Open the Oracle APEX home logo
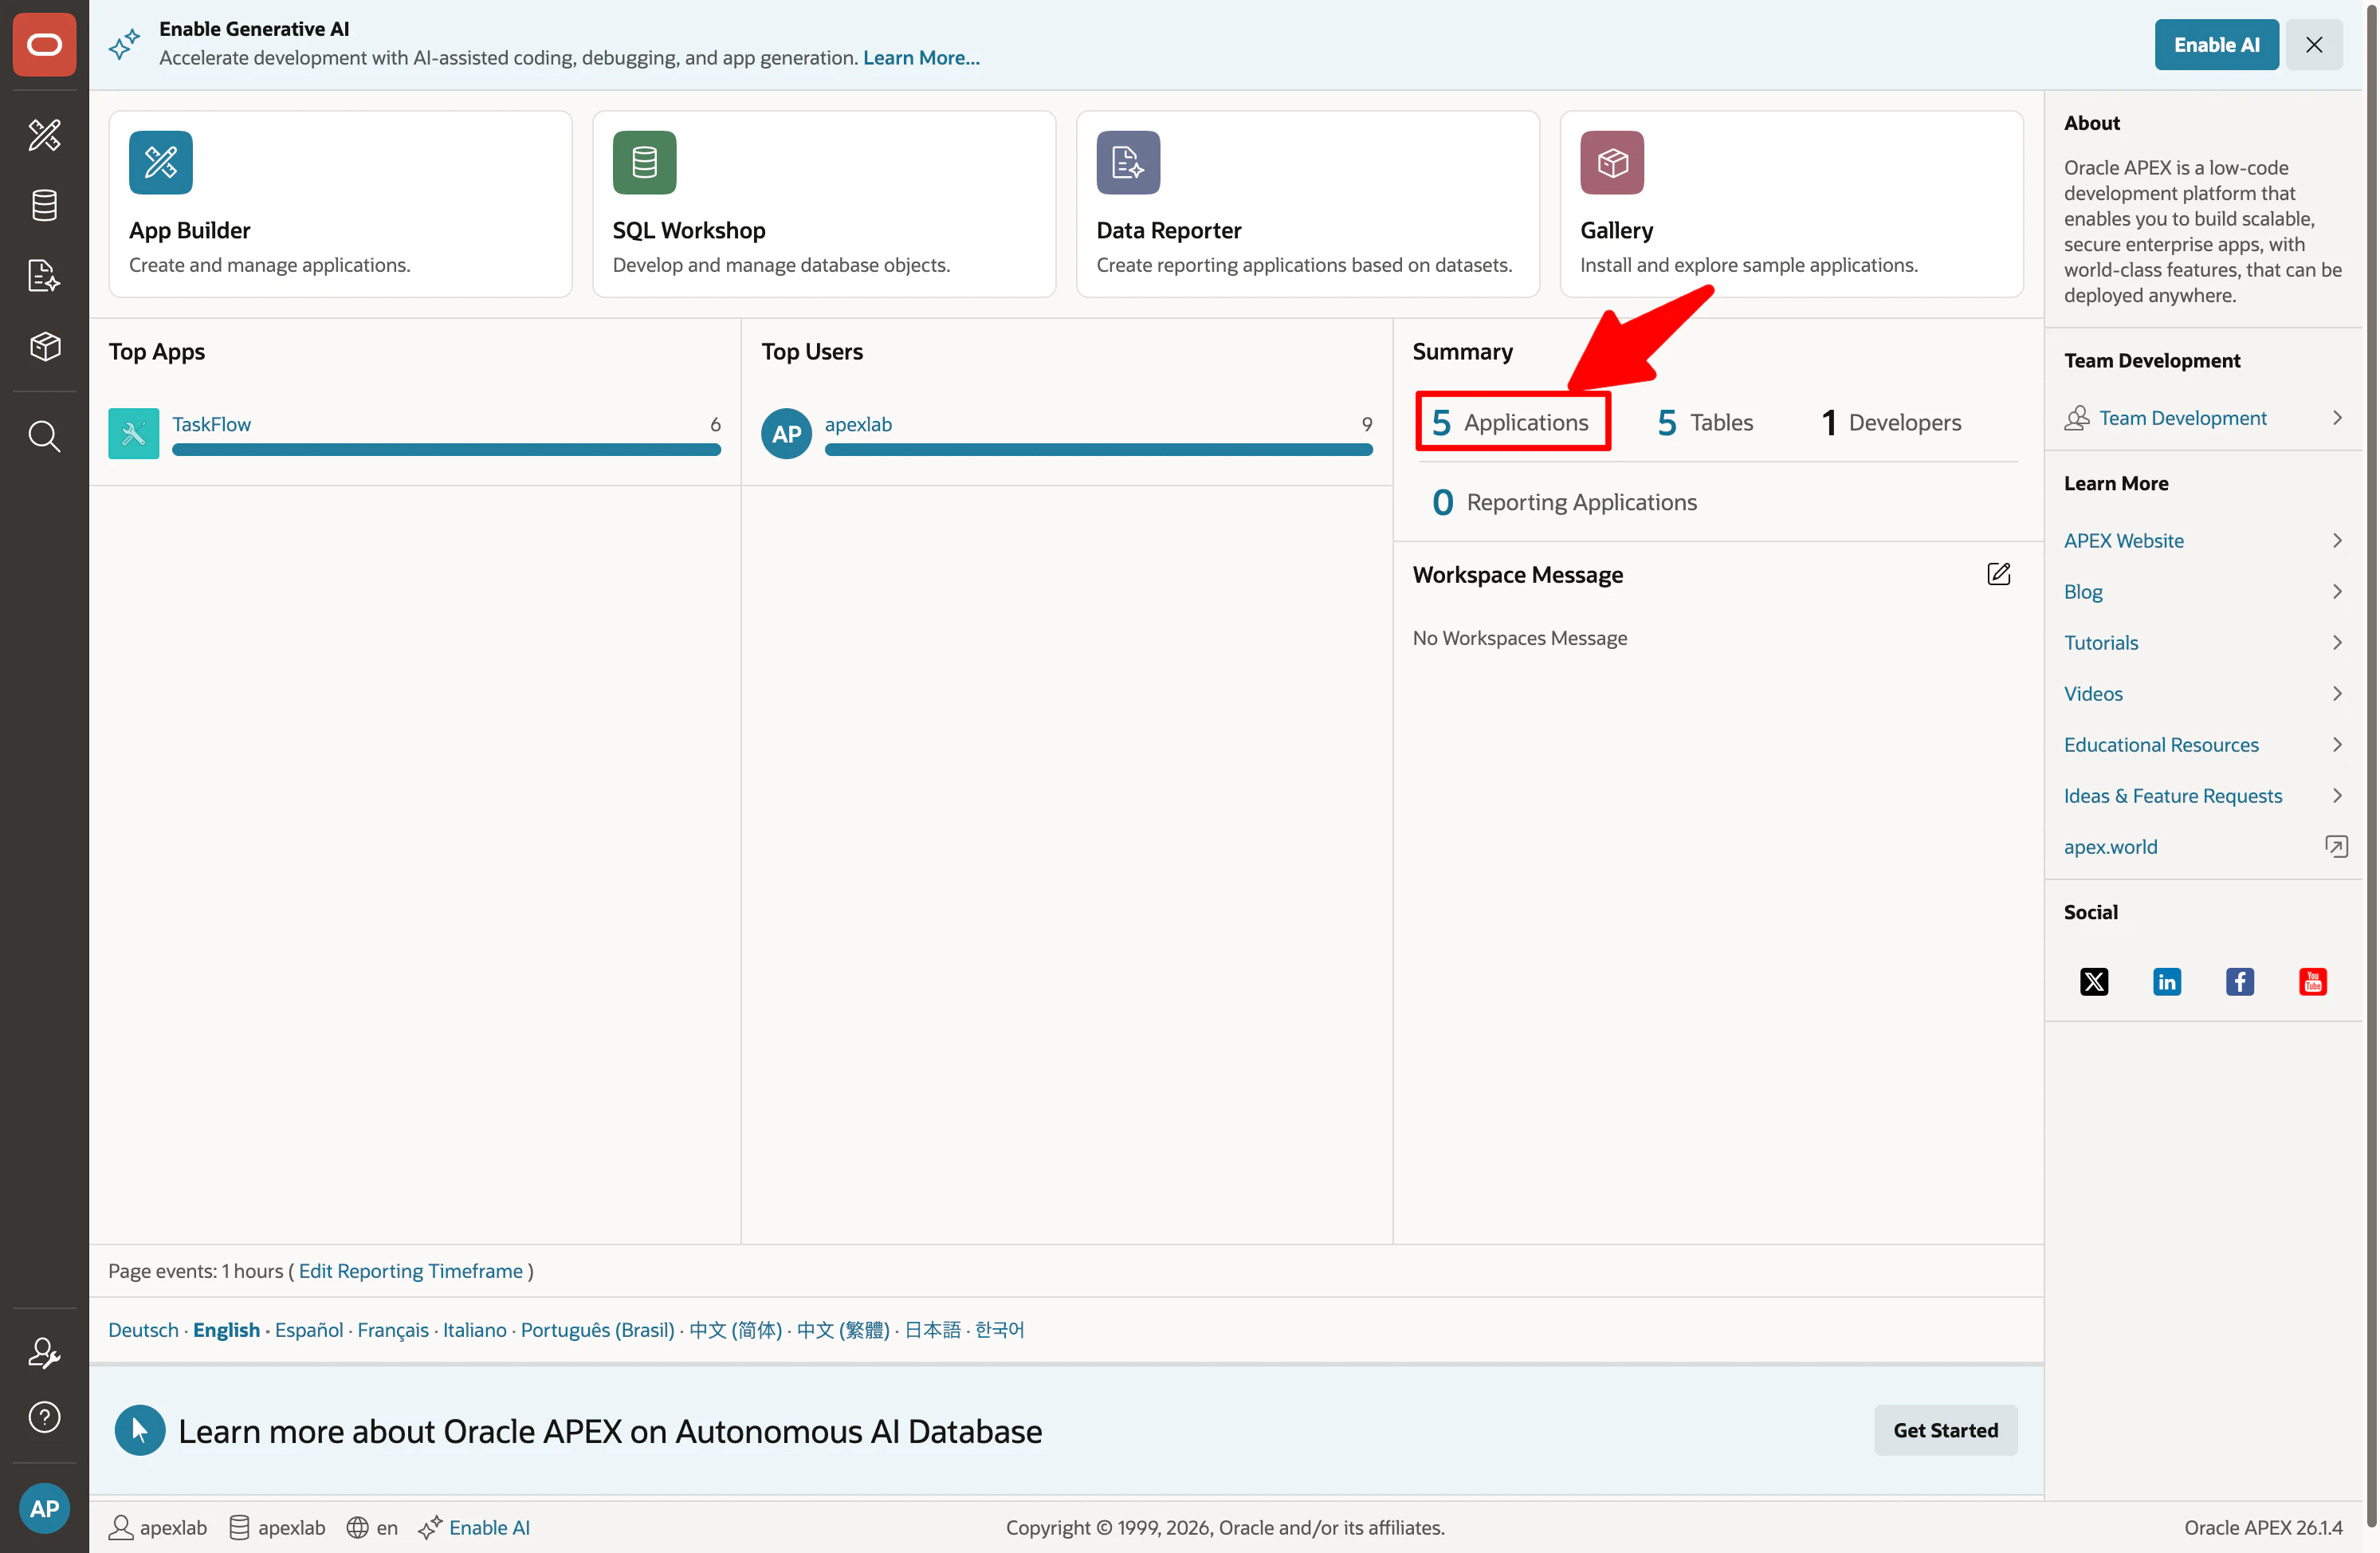2380x1553 pixels. (x=44, y=44)
